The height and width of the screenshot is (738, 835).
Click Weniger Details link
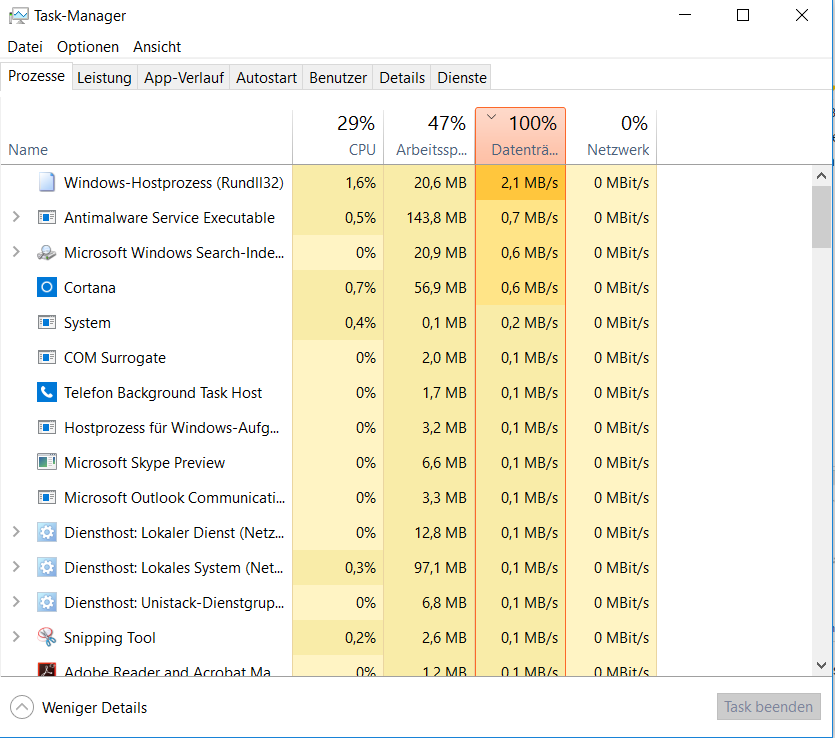point(94,708)
